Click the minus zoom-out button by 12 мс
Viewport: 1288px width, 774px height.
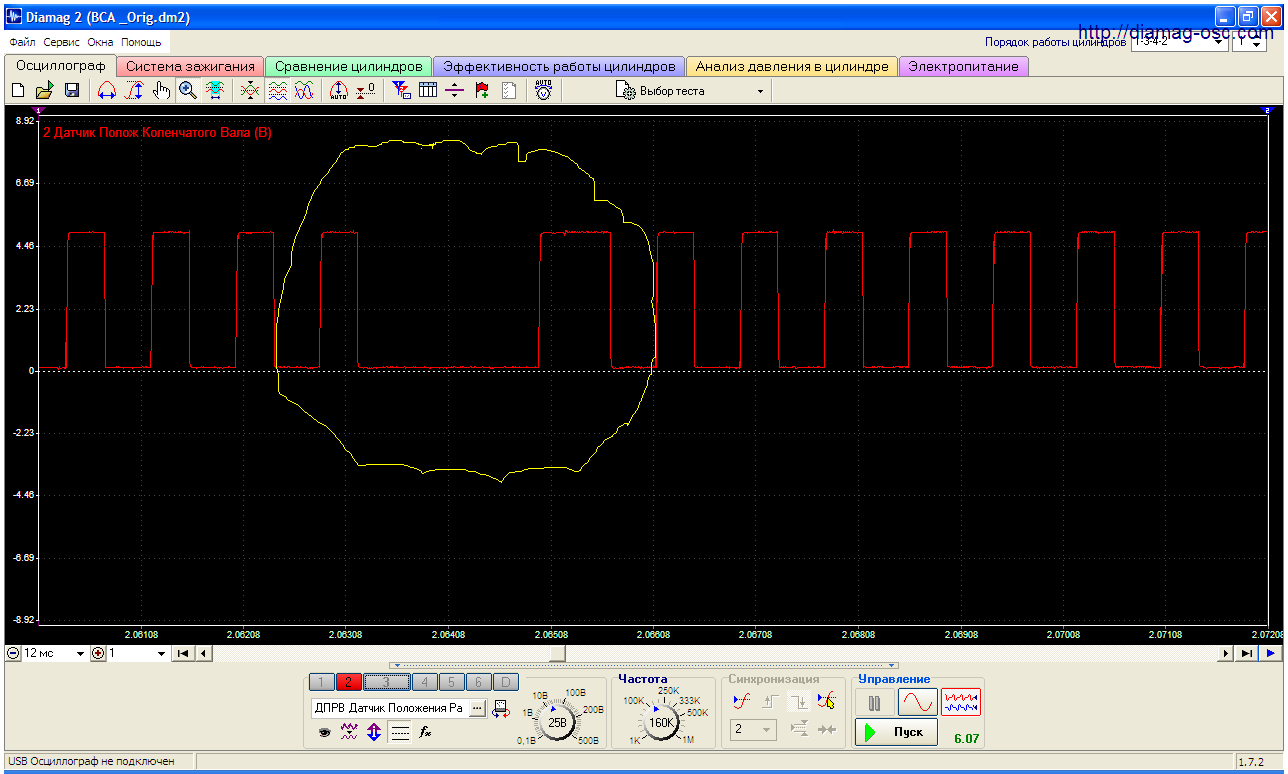pyautogui.click(x=13, y=654)
